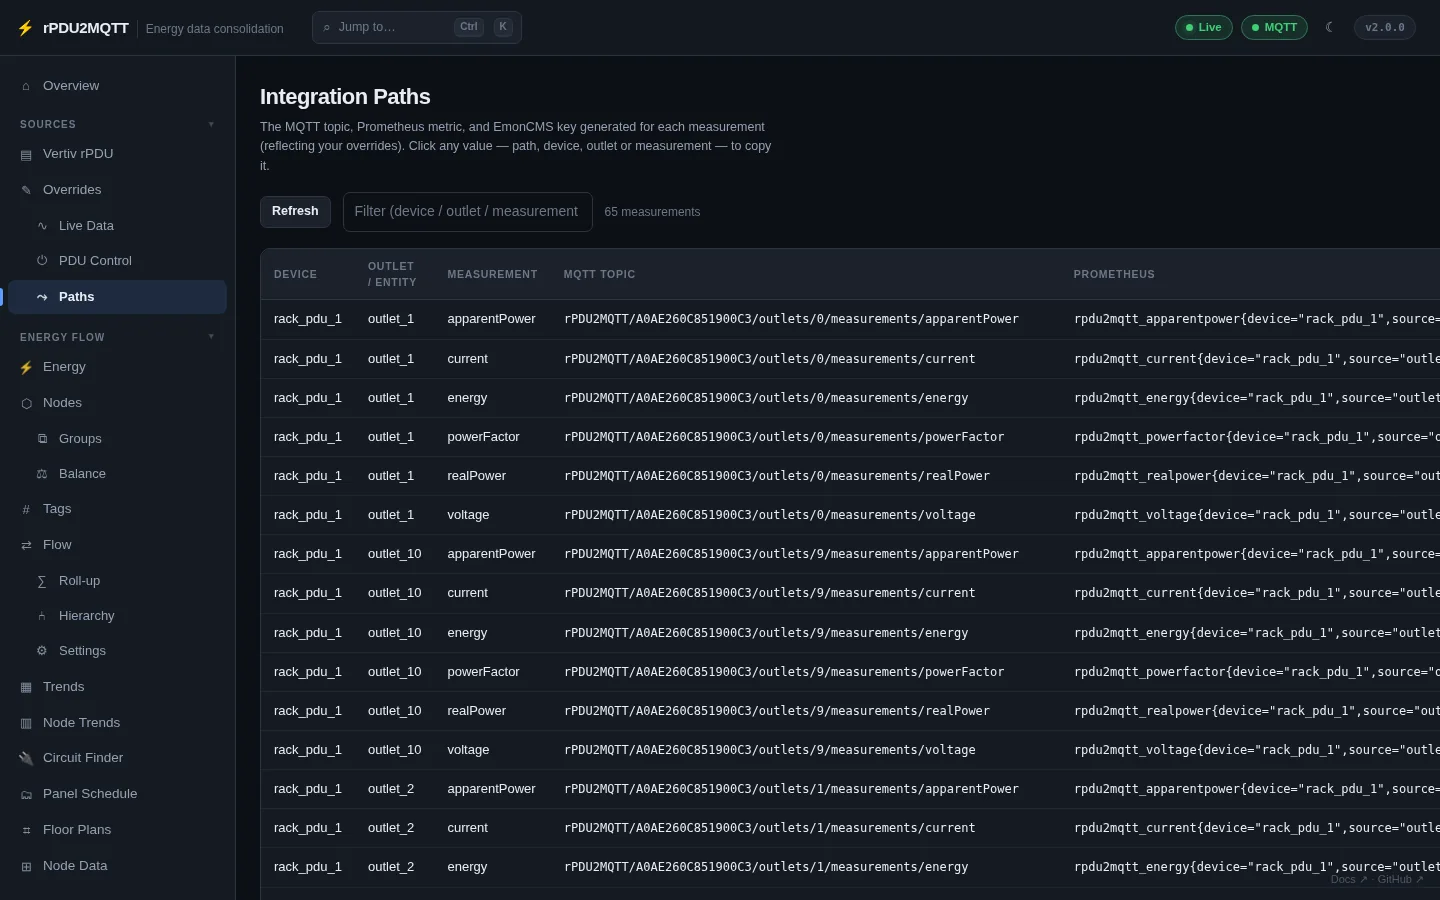Collapse the ENERGY FLOW section chevron
The height and width of the screenshot is (900, 1440).
click(211, 337)
